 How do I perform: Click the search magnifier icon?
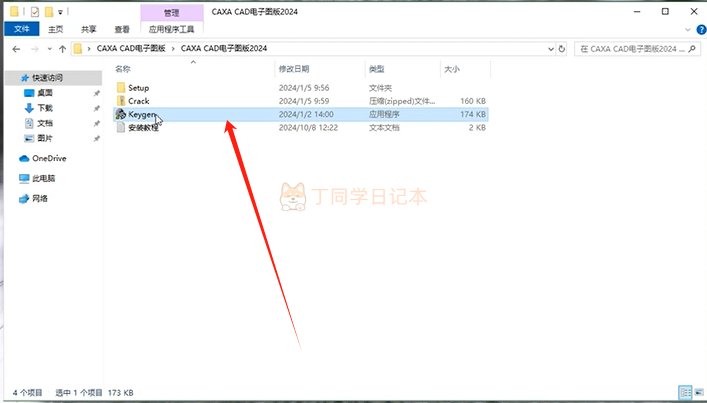pyautogui.click(x=692, y=49)
